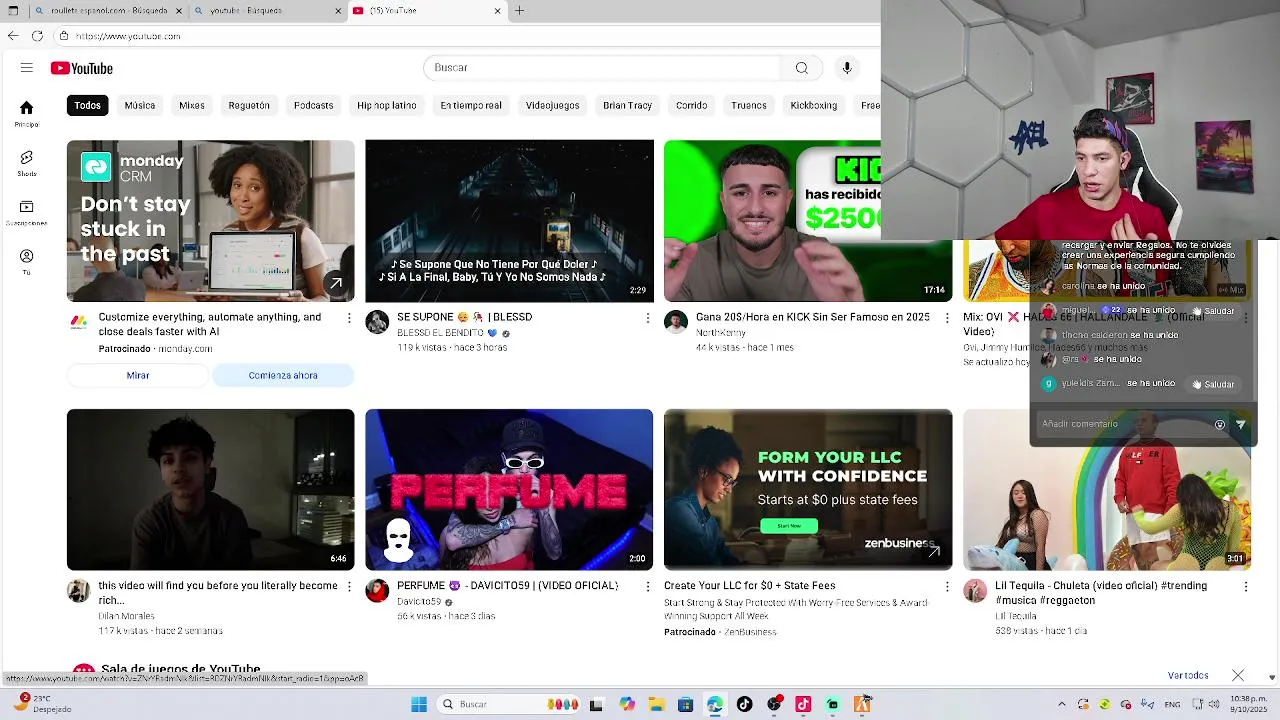
Task: Start voice search with microphone icon
Action: pos(847,68)
